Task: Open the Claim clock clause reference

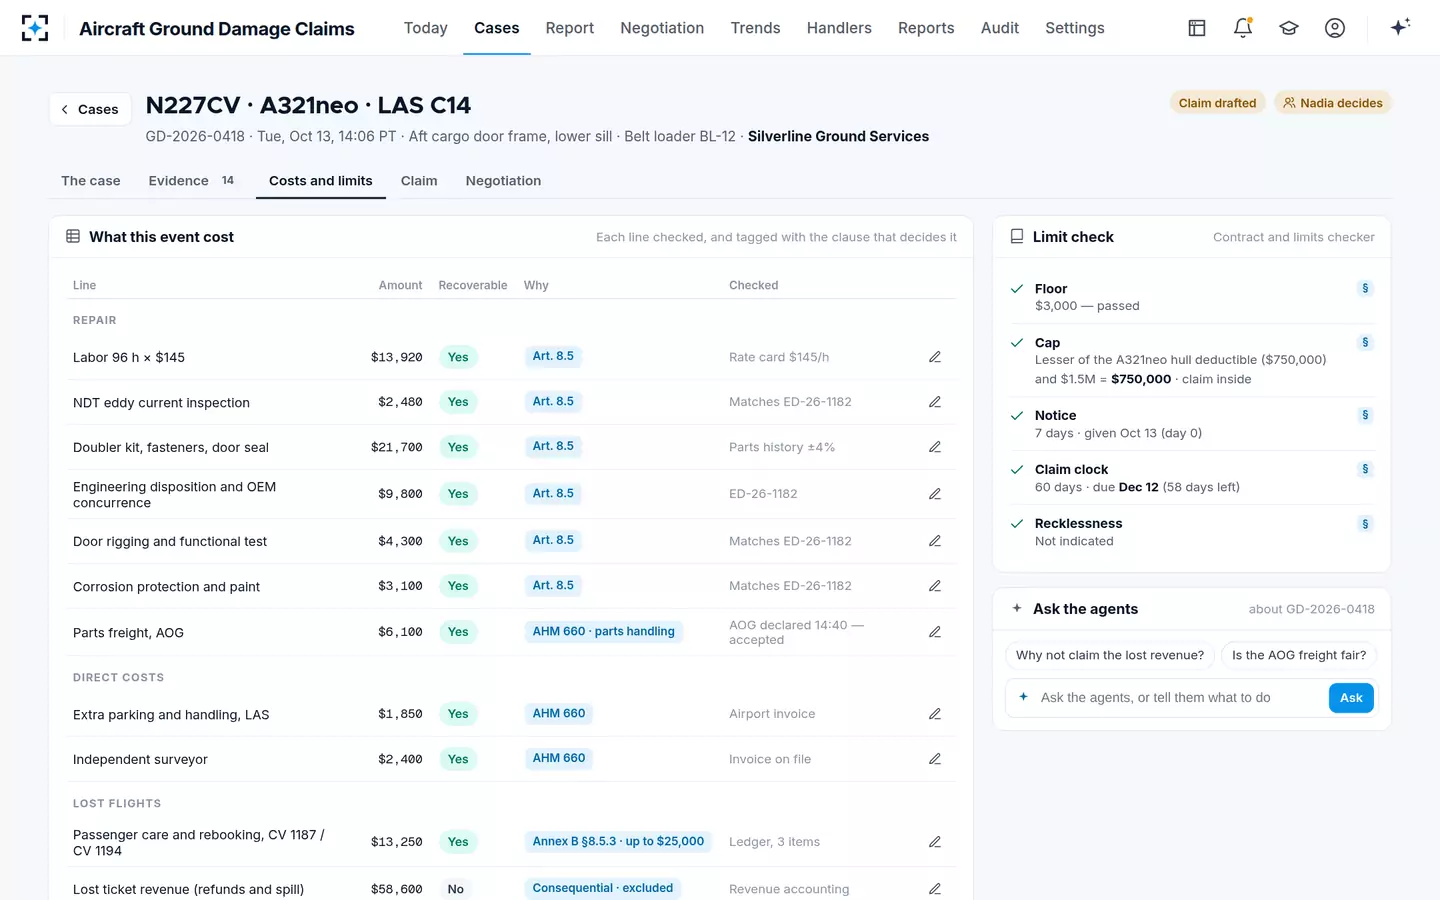Action: 1365,470
